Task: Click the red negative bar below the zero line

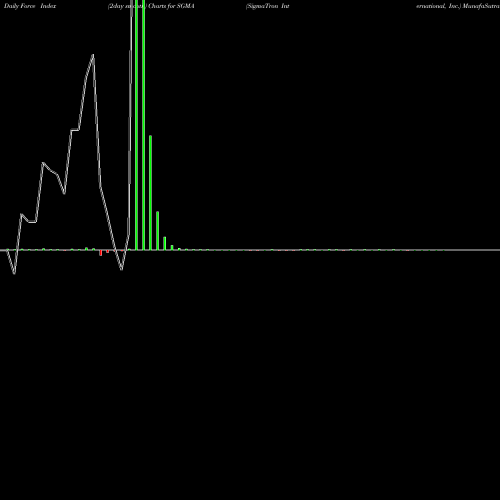Action: tap(100, 253)
